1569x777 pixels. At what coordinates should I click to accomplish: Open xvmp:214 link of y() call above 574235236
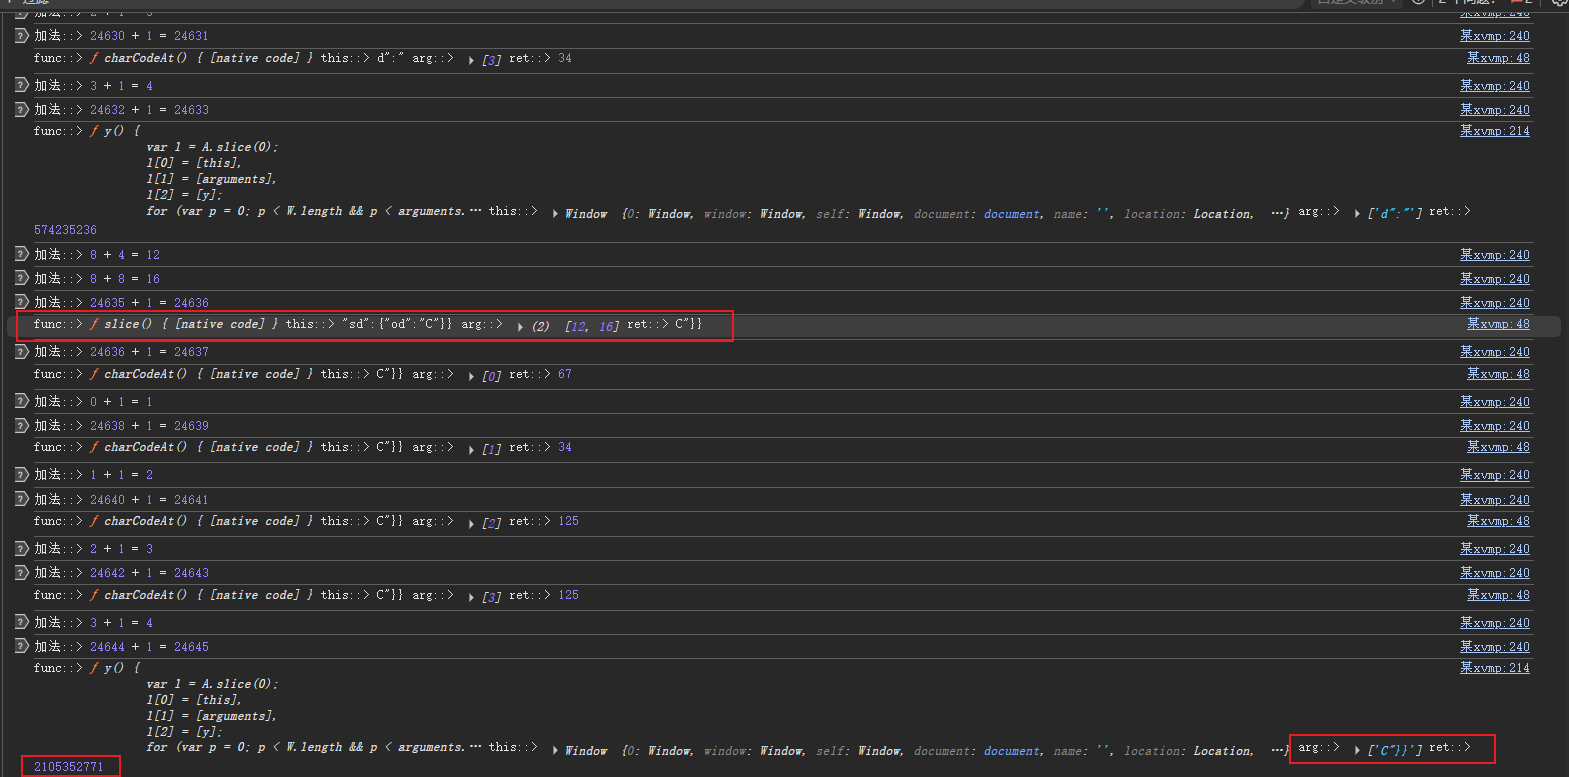coord(1494,131)
